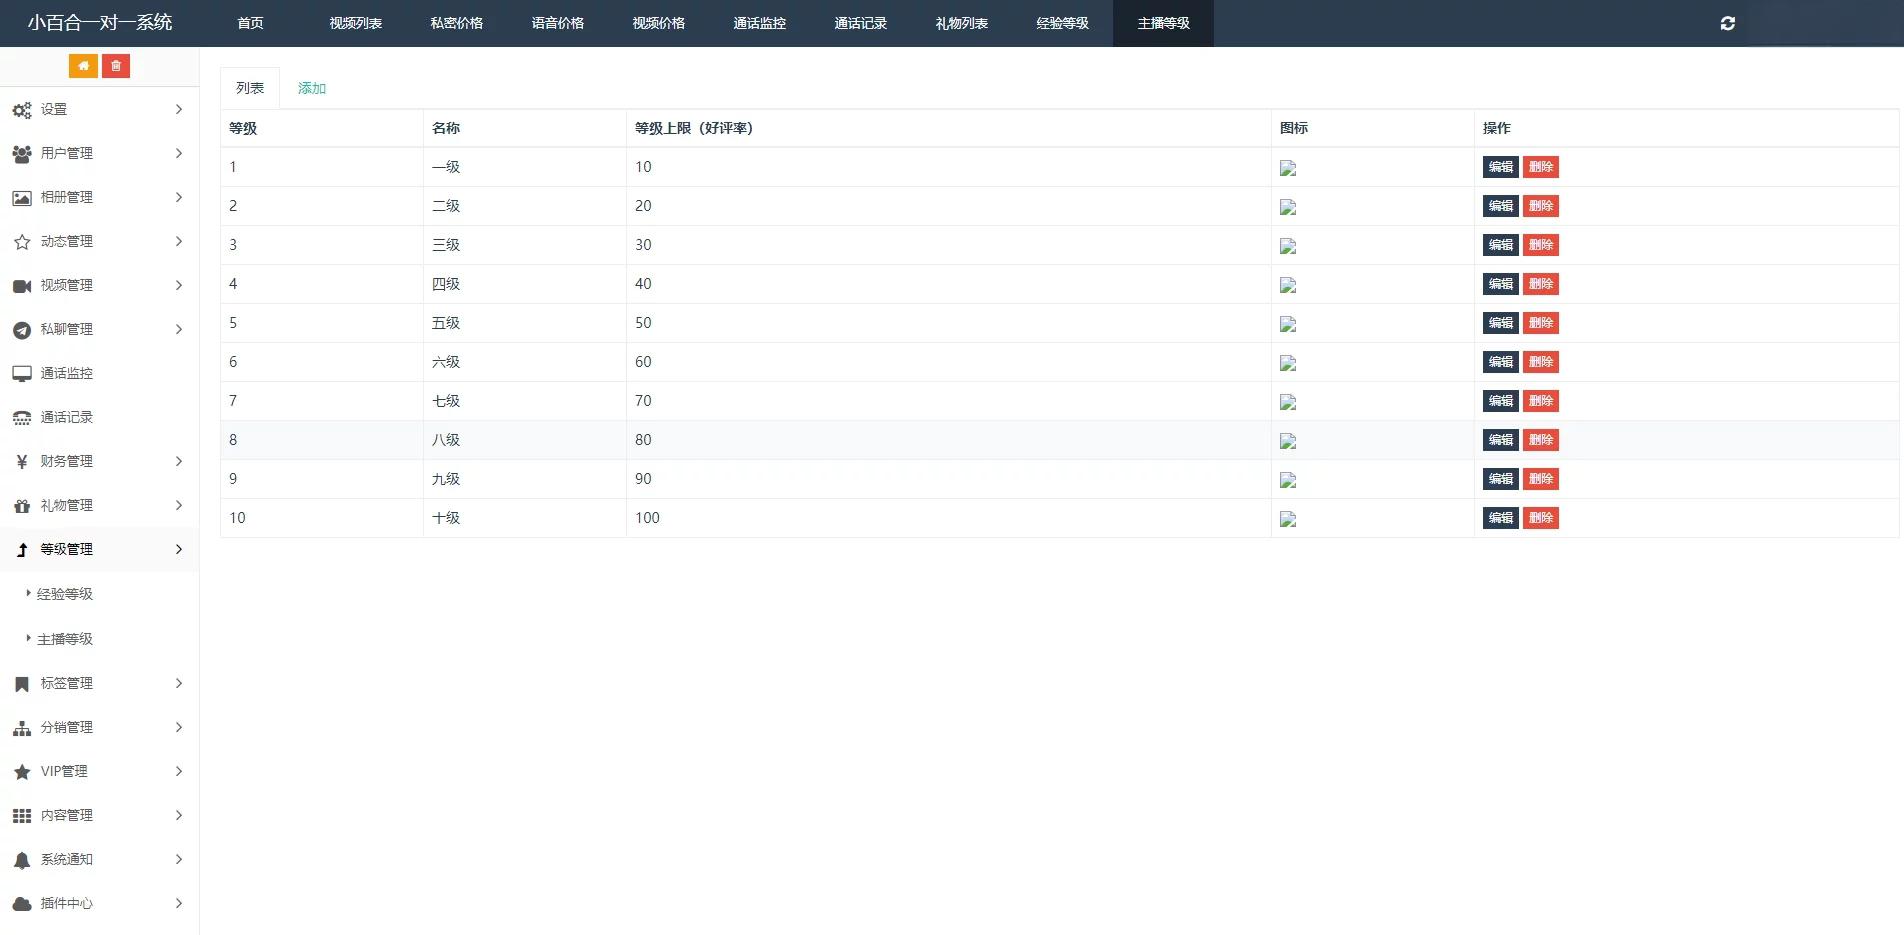Click the refresh icon in top bar
Screen dimensions: 1904x935
click(1727, 23)
